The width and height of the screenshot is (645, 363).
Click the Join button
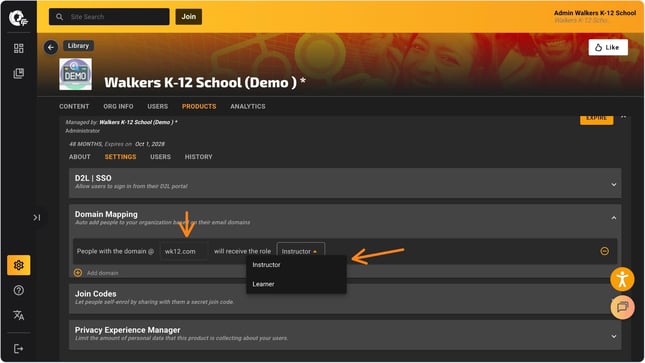(189, 16)
